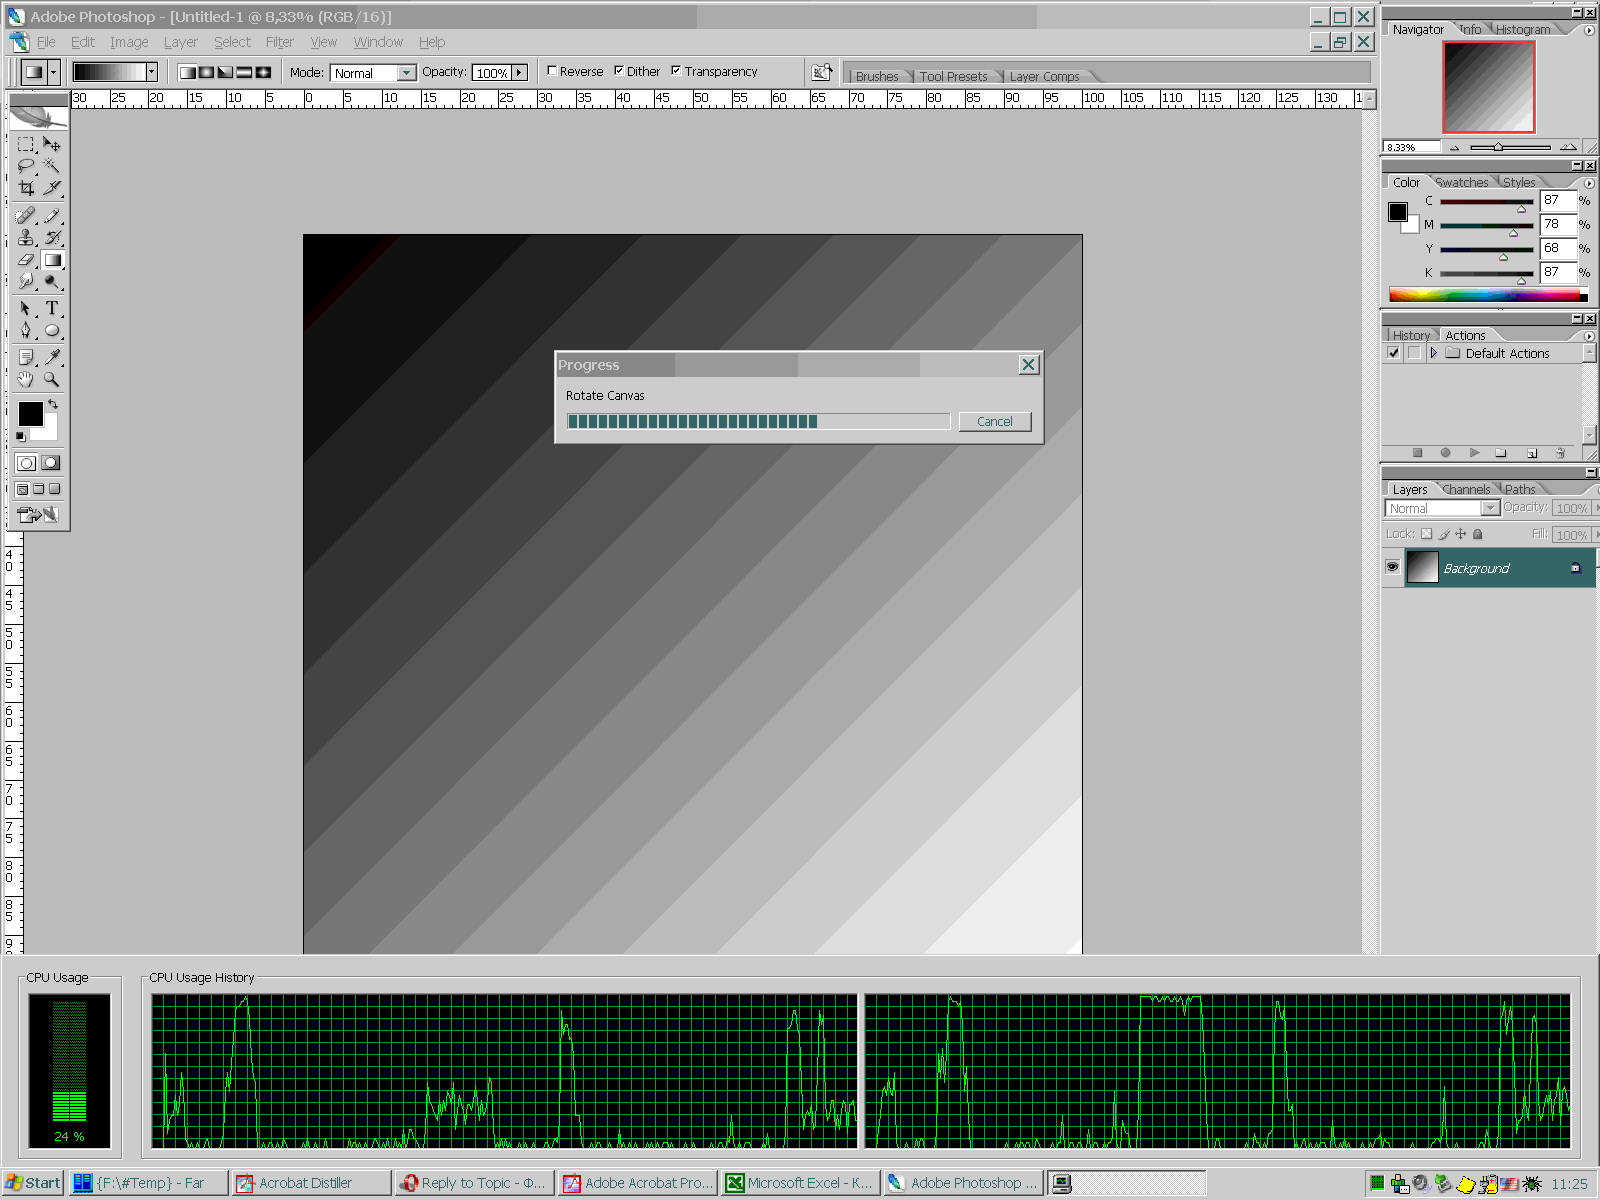This screenshot has height=1200, width=1600.
Task: Select the Healing Brush tool
Action: point(26,215)
